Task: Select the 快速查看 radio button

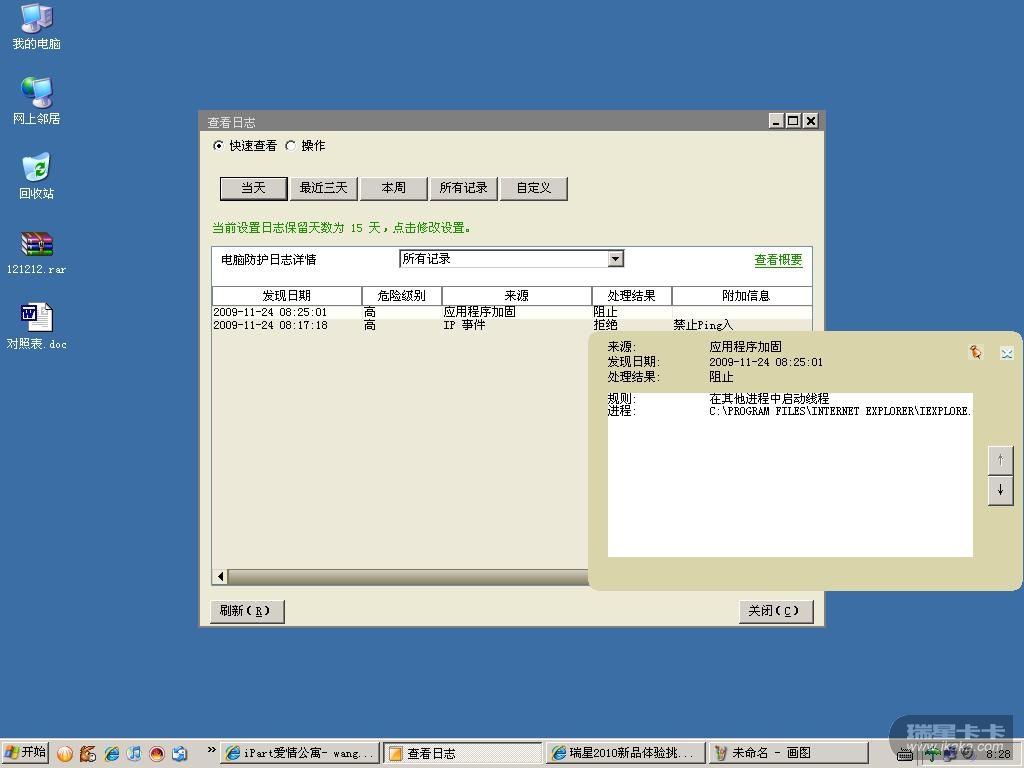Action: (x=218, y=145)
